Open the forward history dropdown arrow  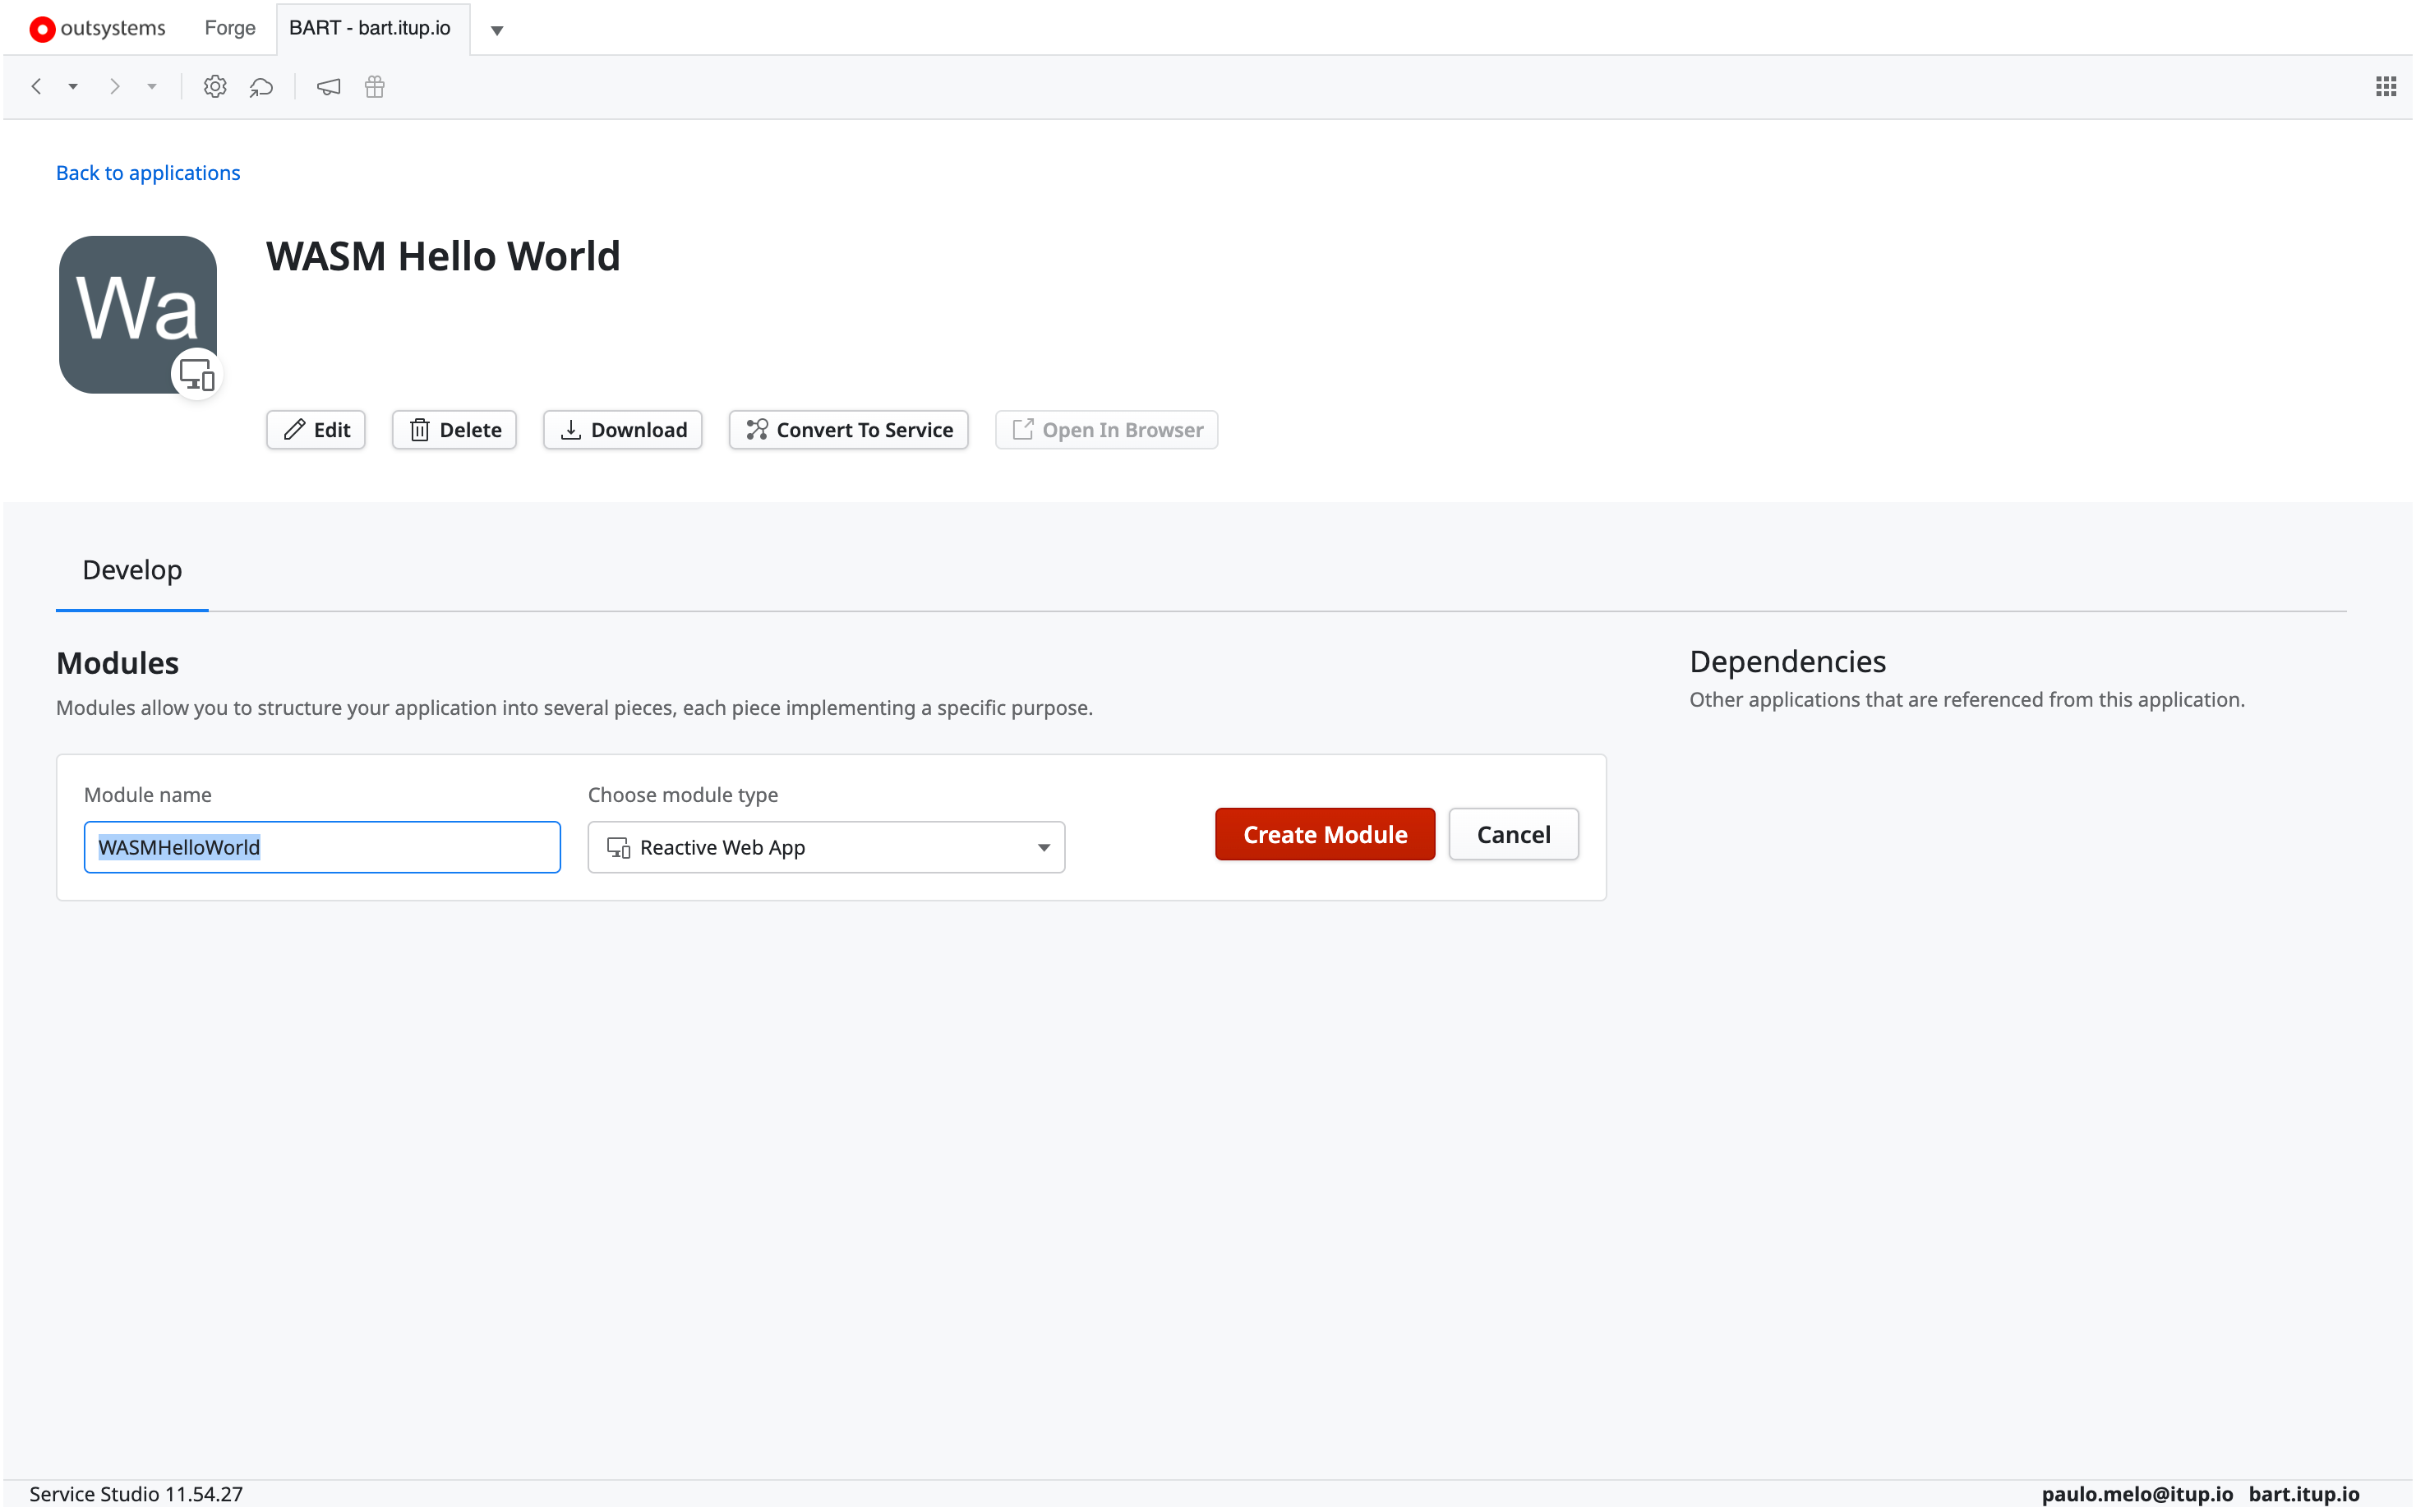152,87
